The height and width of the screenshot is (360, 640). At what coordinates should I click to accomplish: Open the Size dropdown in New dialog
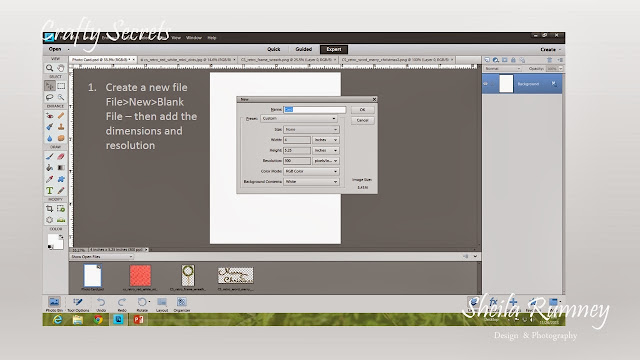[311, 129]
